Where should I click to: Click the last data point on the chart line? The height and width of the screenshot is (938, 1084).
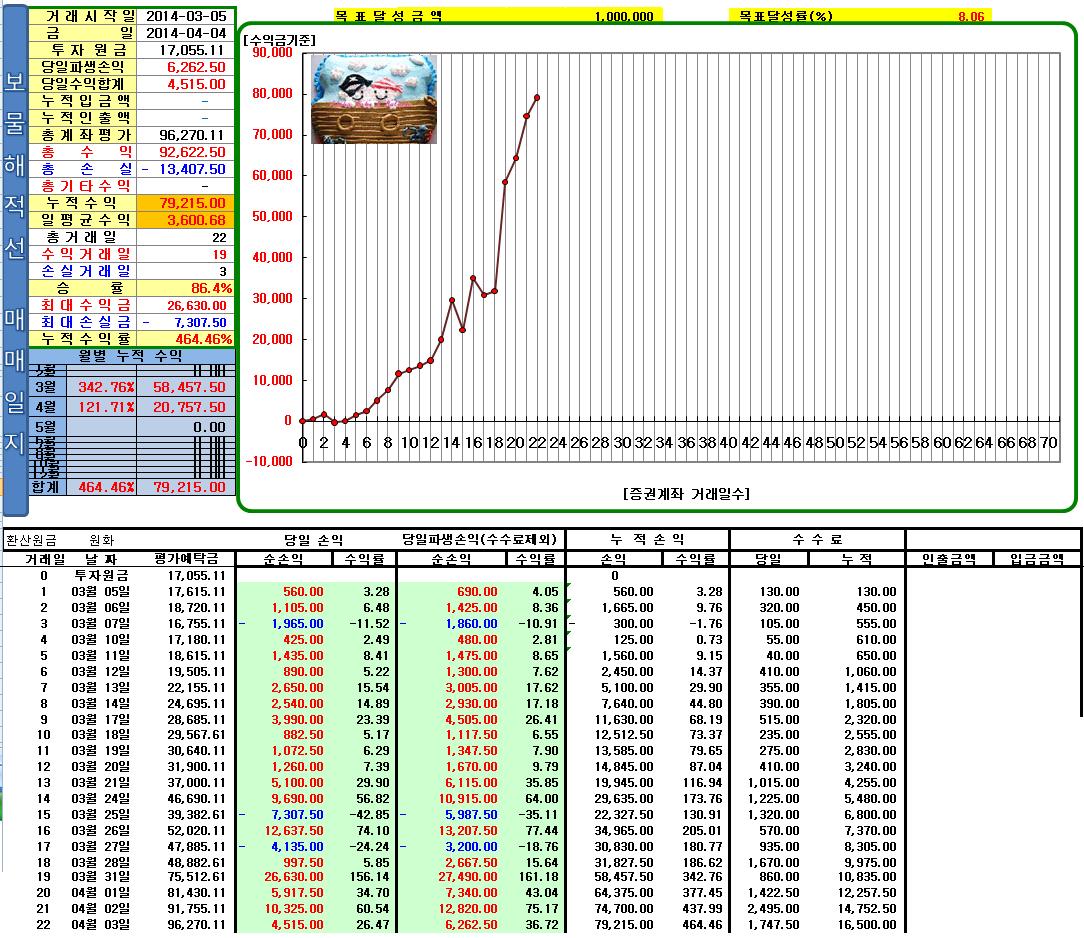coord(537,97)
